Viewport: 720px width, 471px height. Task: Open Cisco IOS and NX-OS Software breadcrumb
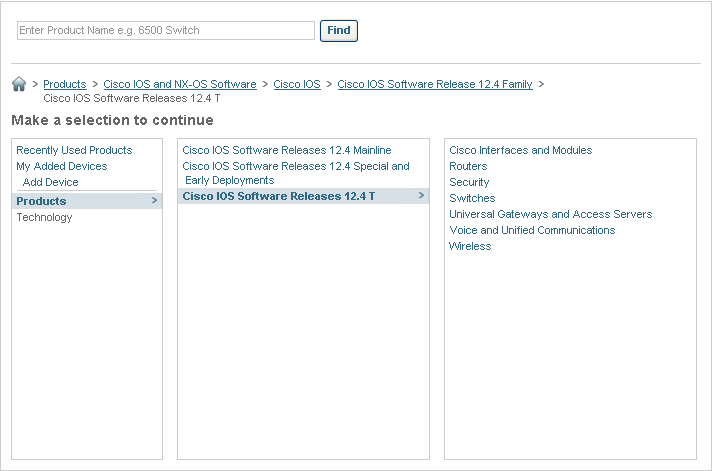[x=180, y=84]
